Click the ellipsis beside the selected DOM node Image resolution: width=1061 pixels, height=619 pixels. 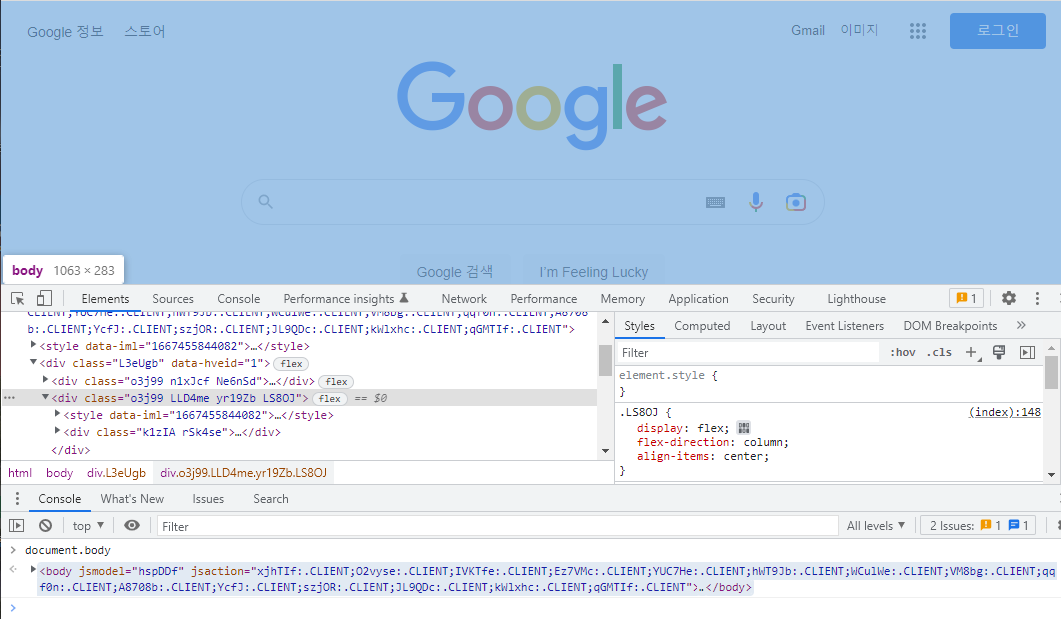(9, 398)
